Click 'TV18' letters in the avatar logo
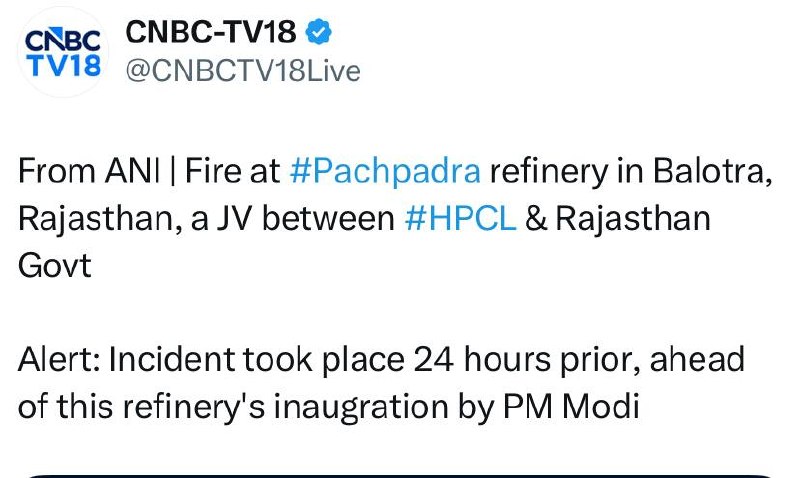This screenshot has height=478, width=800. pyautogui.click(x=62, y=66)
